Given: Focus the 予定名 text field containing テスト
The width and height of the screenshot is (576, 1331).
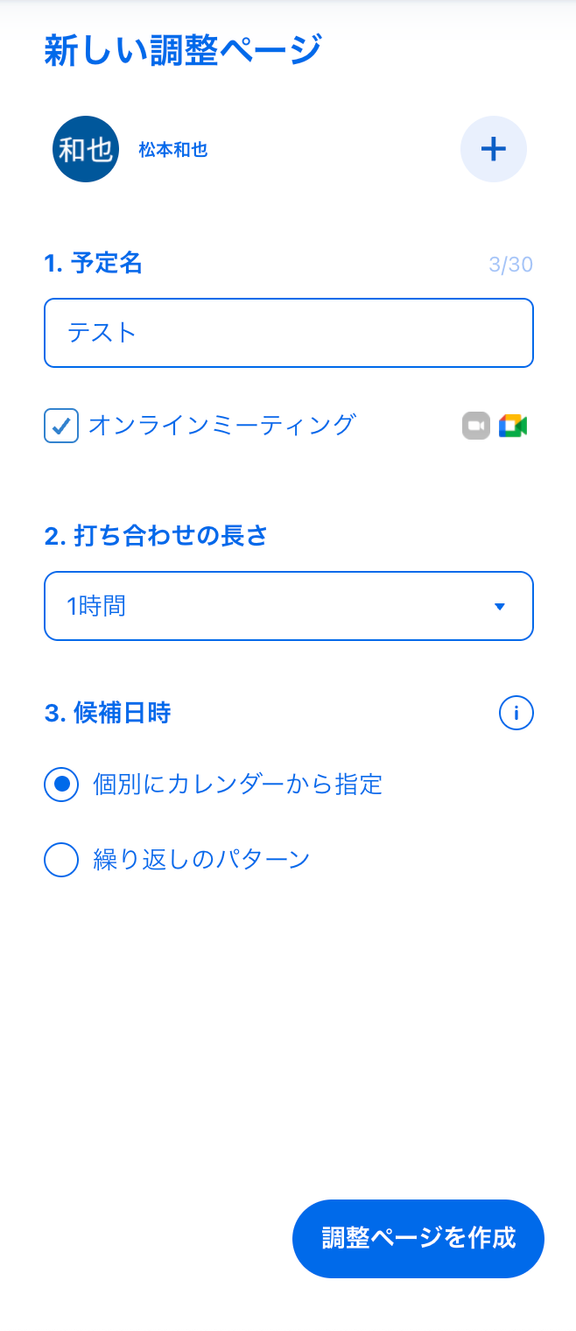Looking at the screenshot, I should pos(288,333).
